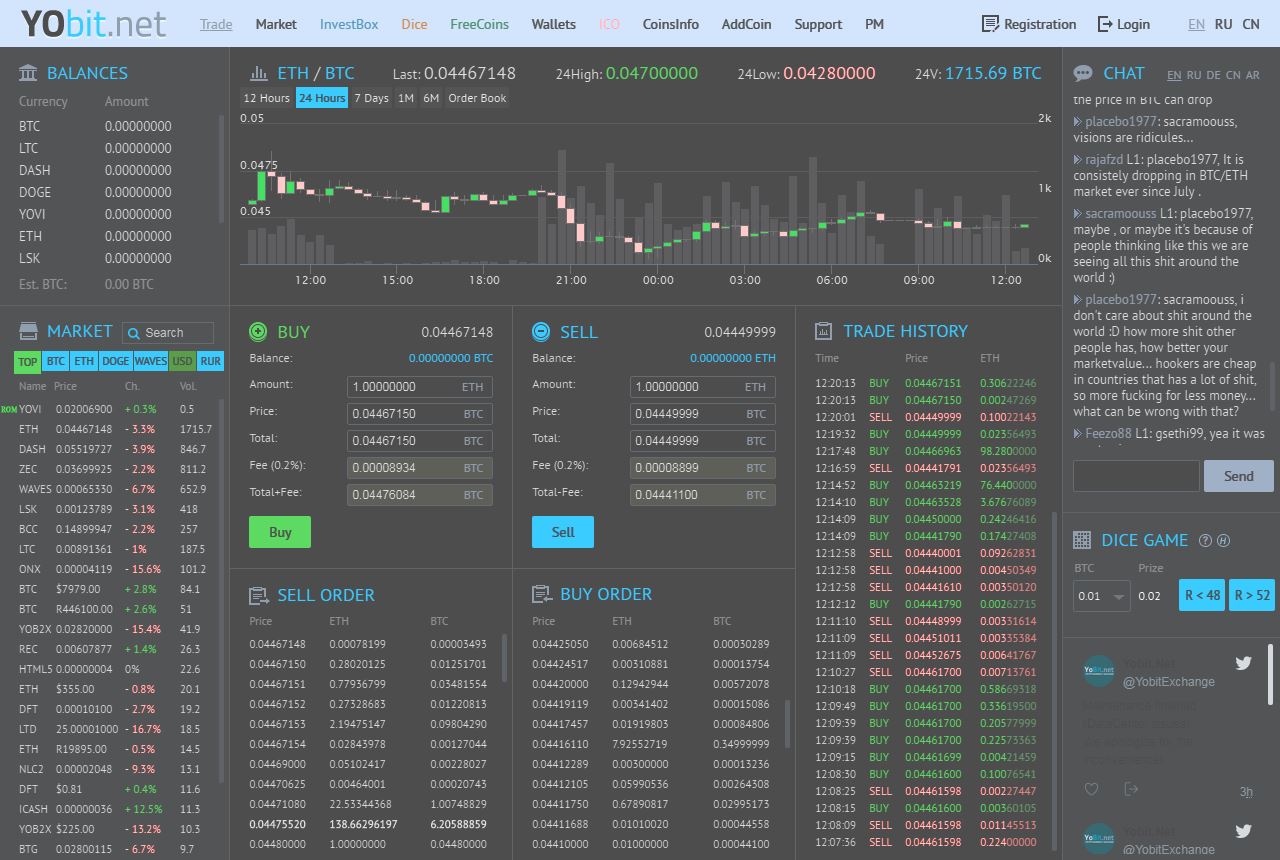Focus the Sell Price input field
This screenshot has width=1280, height=860.
pyautogui.click(x=703, y=414)
